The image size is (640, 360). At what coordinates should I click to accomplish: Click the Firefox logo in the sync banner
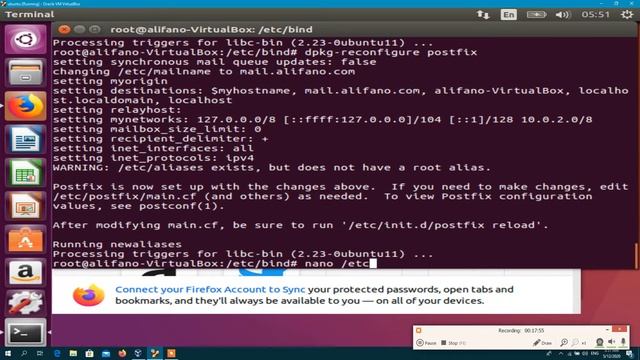point(89,295)
